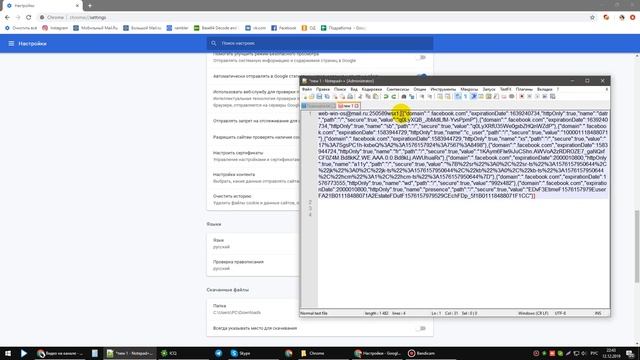This screenshot has height=360, width=640.
Task: Click the Save All icon in Notepad++ toolbar
Action: [327, 96]
